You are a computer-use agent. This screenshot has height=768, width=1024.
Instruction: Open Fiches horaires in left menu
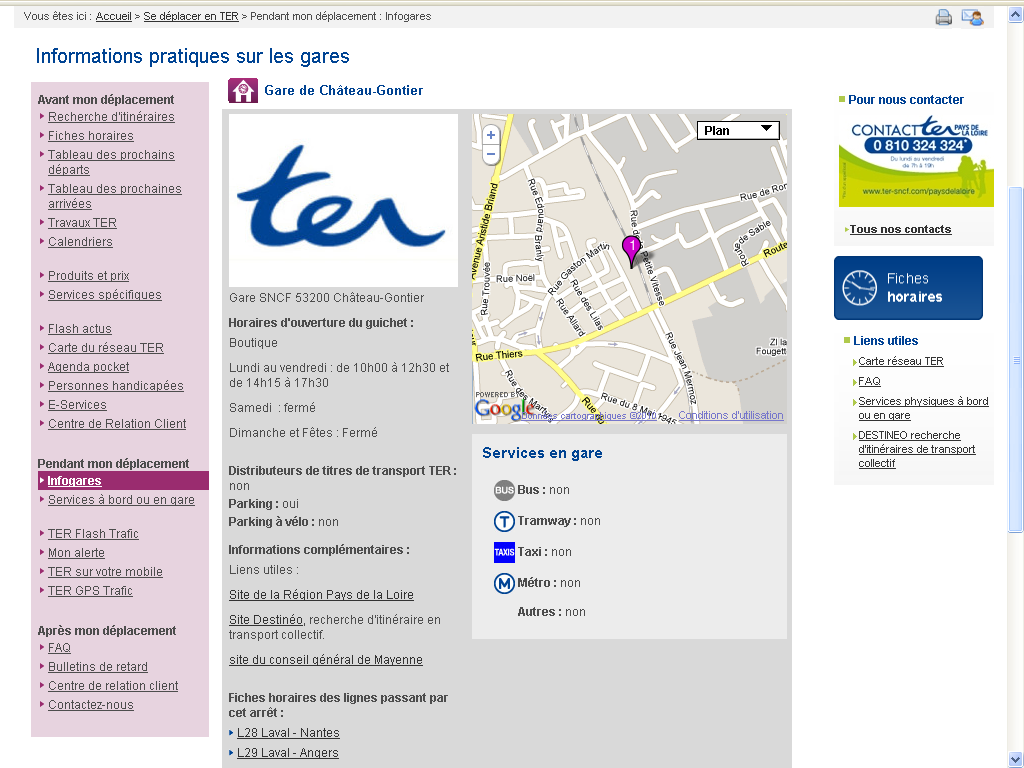[91, 136]
